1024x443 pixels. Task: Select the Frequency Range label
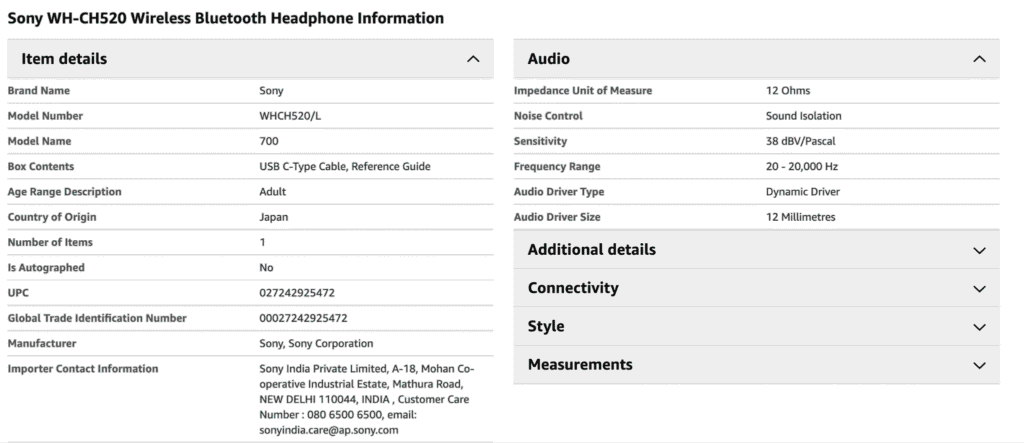(x=556, y=167)
